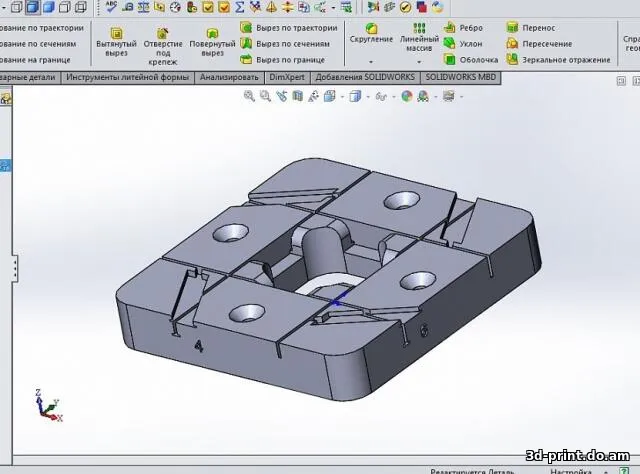The image size is (640, 474).
Task: Select shaded with edges display icon
Action: click(x=33, y=7)
